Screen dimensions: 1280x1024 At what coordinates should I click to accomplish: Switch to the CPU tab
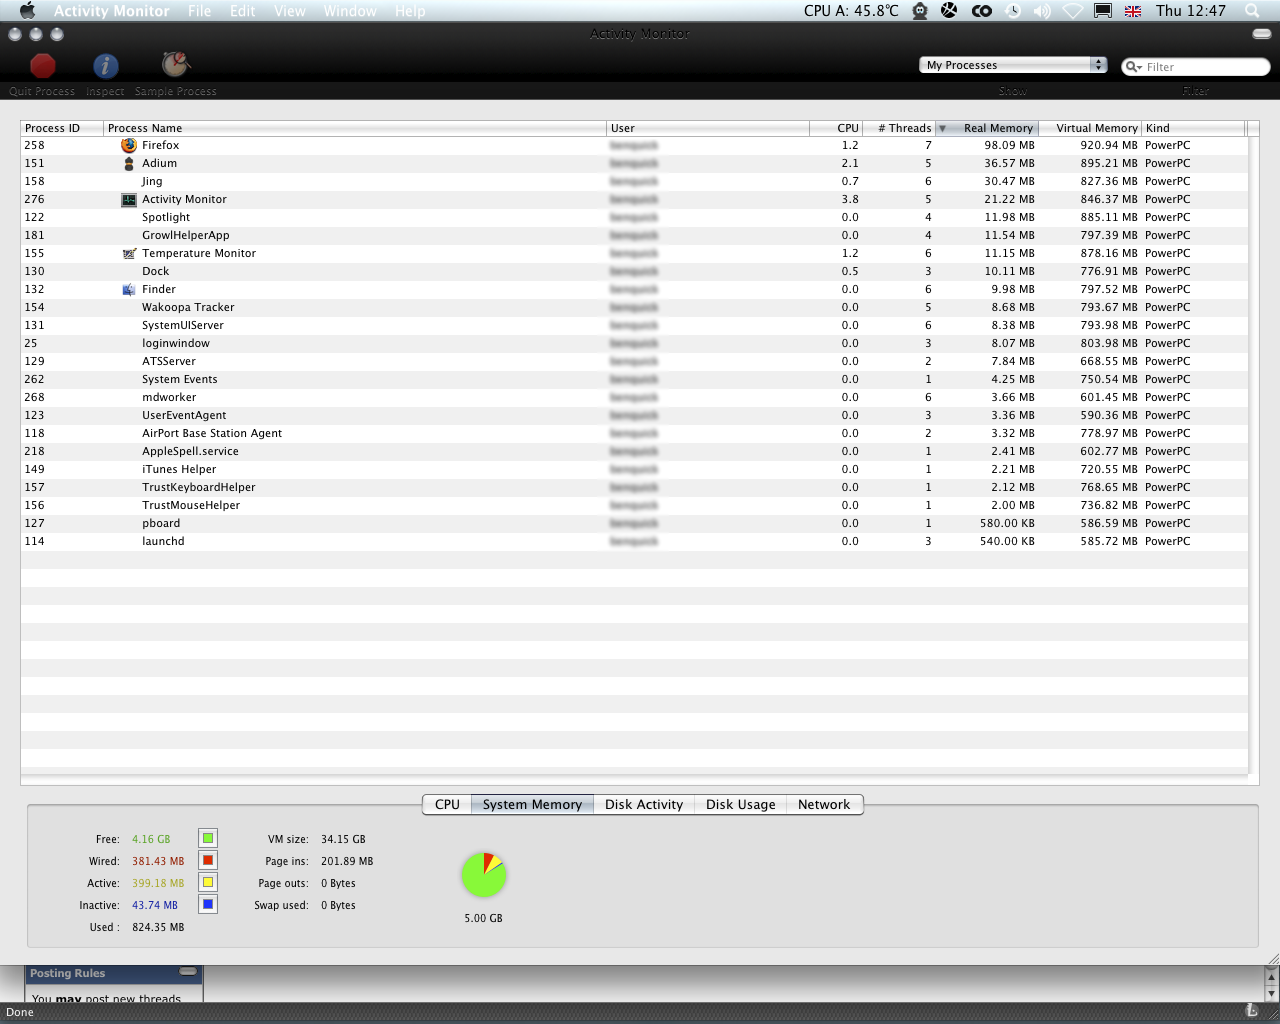[447, 804]
